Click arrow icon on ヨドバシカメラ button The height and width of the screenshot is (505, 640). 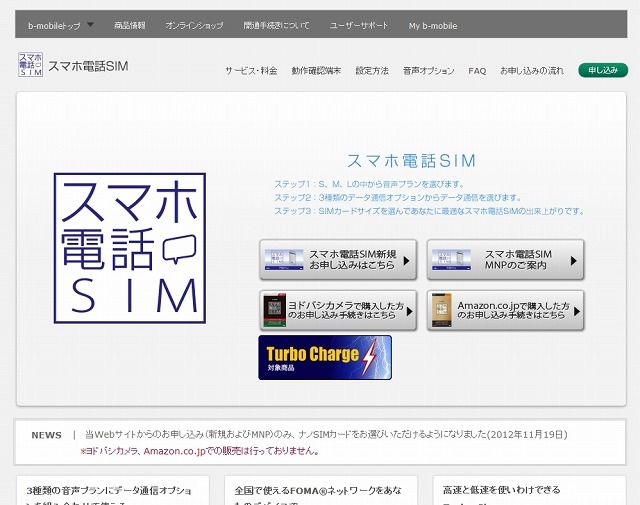pyautogui.click(x=409, y=311)
